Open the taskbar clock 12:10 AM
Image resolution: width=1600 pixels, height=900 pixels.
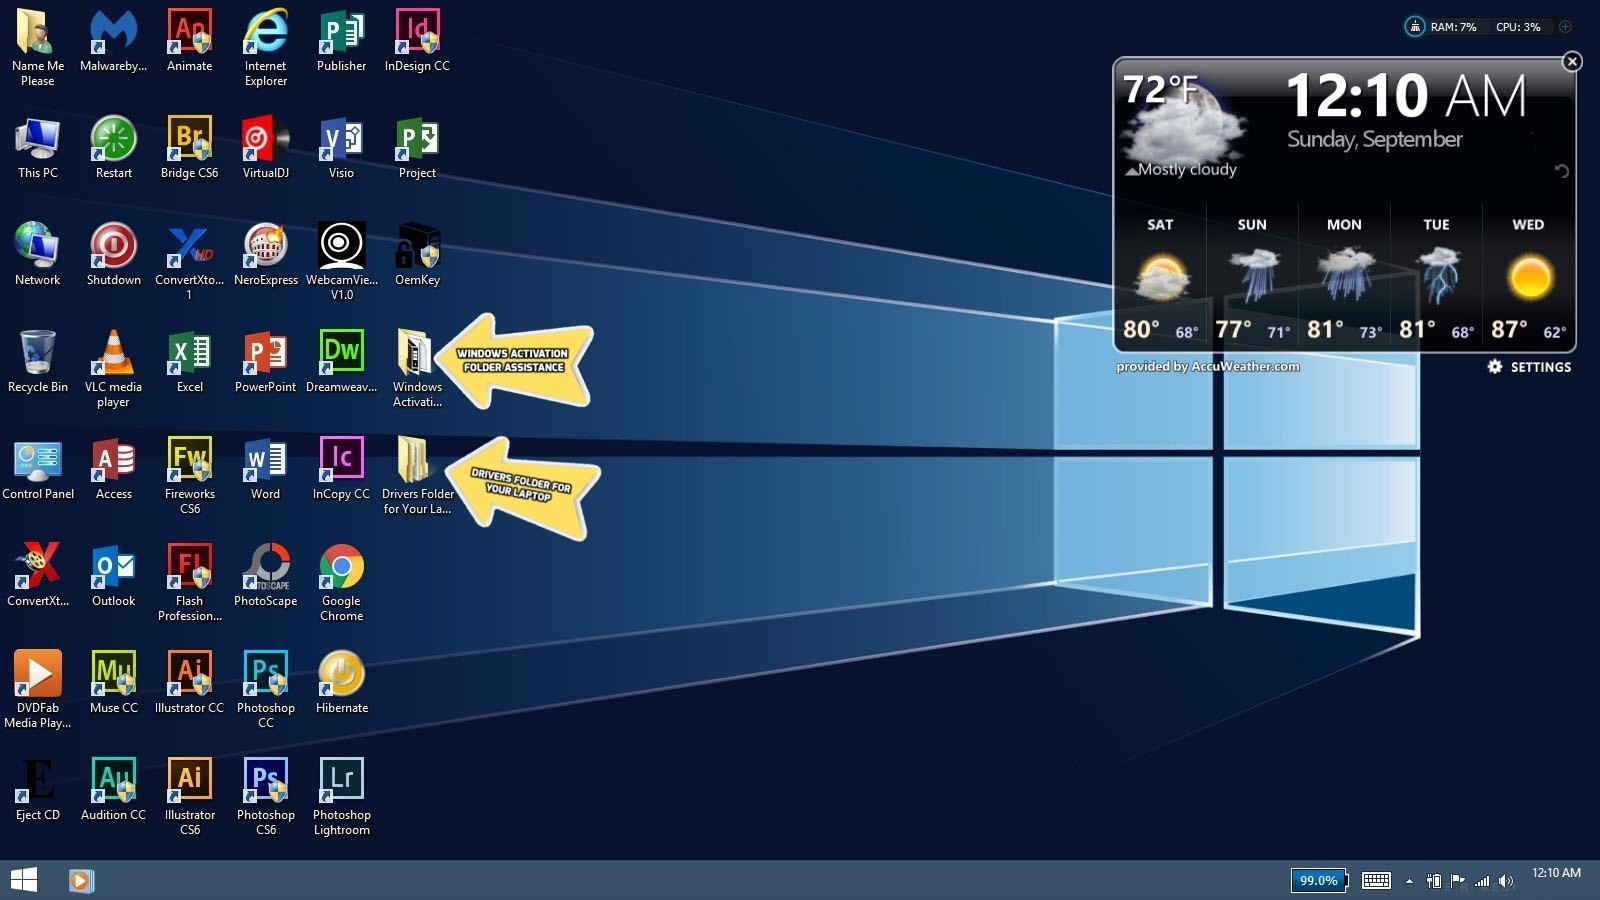1556,873
